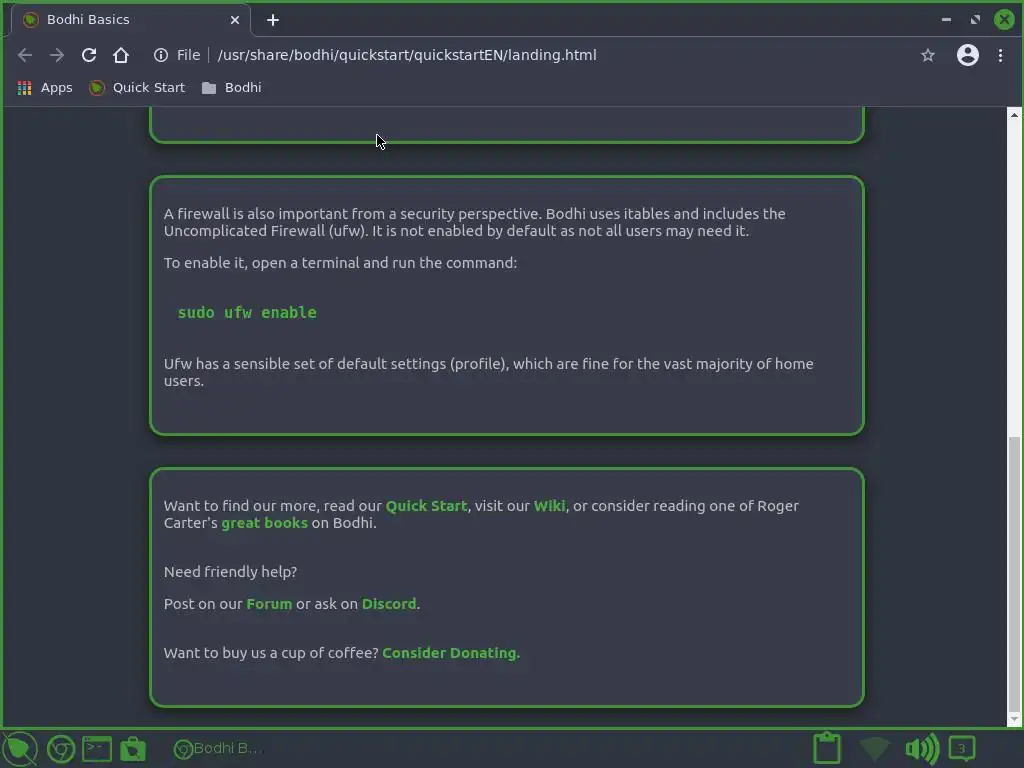Open the network wifi tray icon
The height and width of the screenshot is (768, 1024).
[x=874, y=749]
